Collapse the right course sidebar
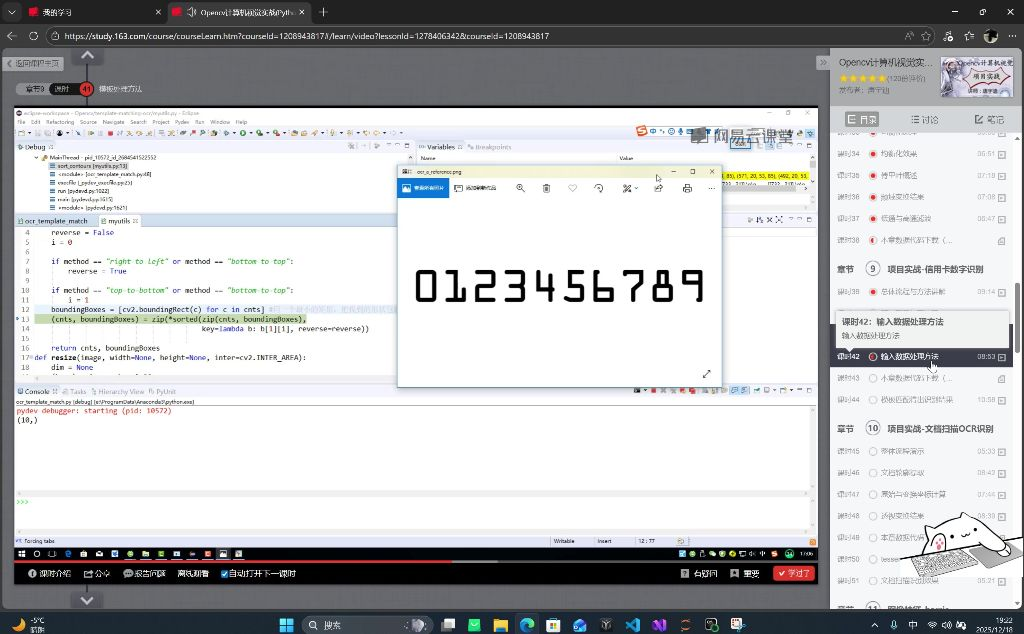Viewport: 1024px width, 634px height. [823, 63]
